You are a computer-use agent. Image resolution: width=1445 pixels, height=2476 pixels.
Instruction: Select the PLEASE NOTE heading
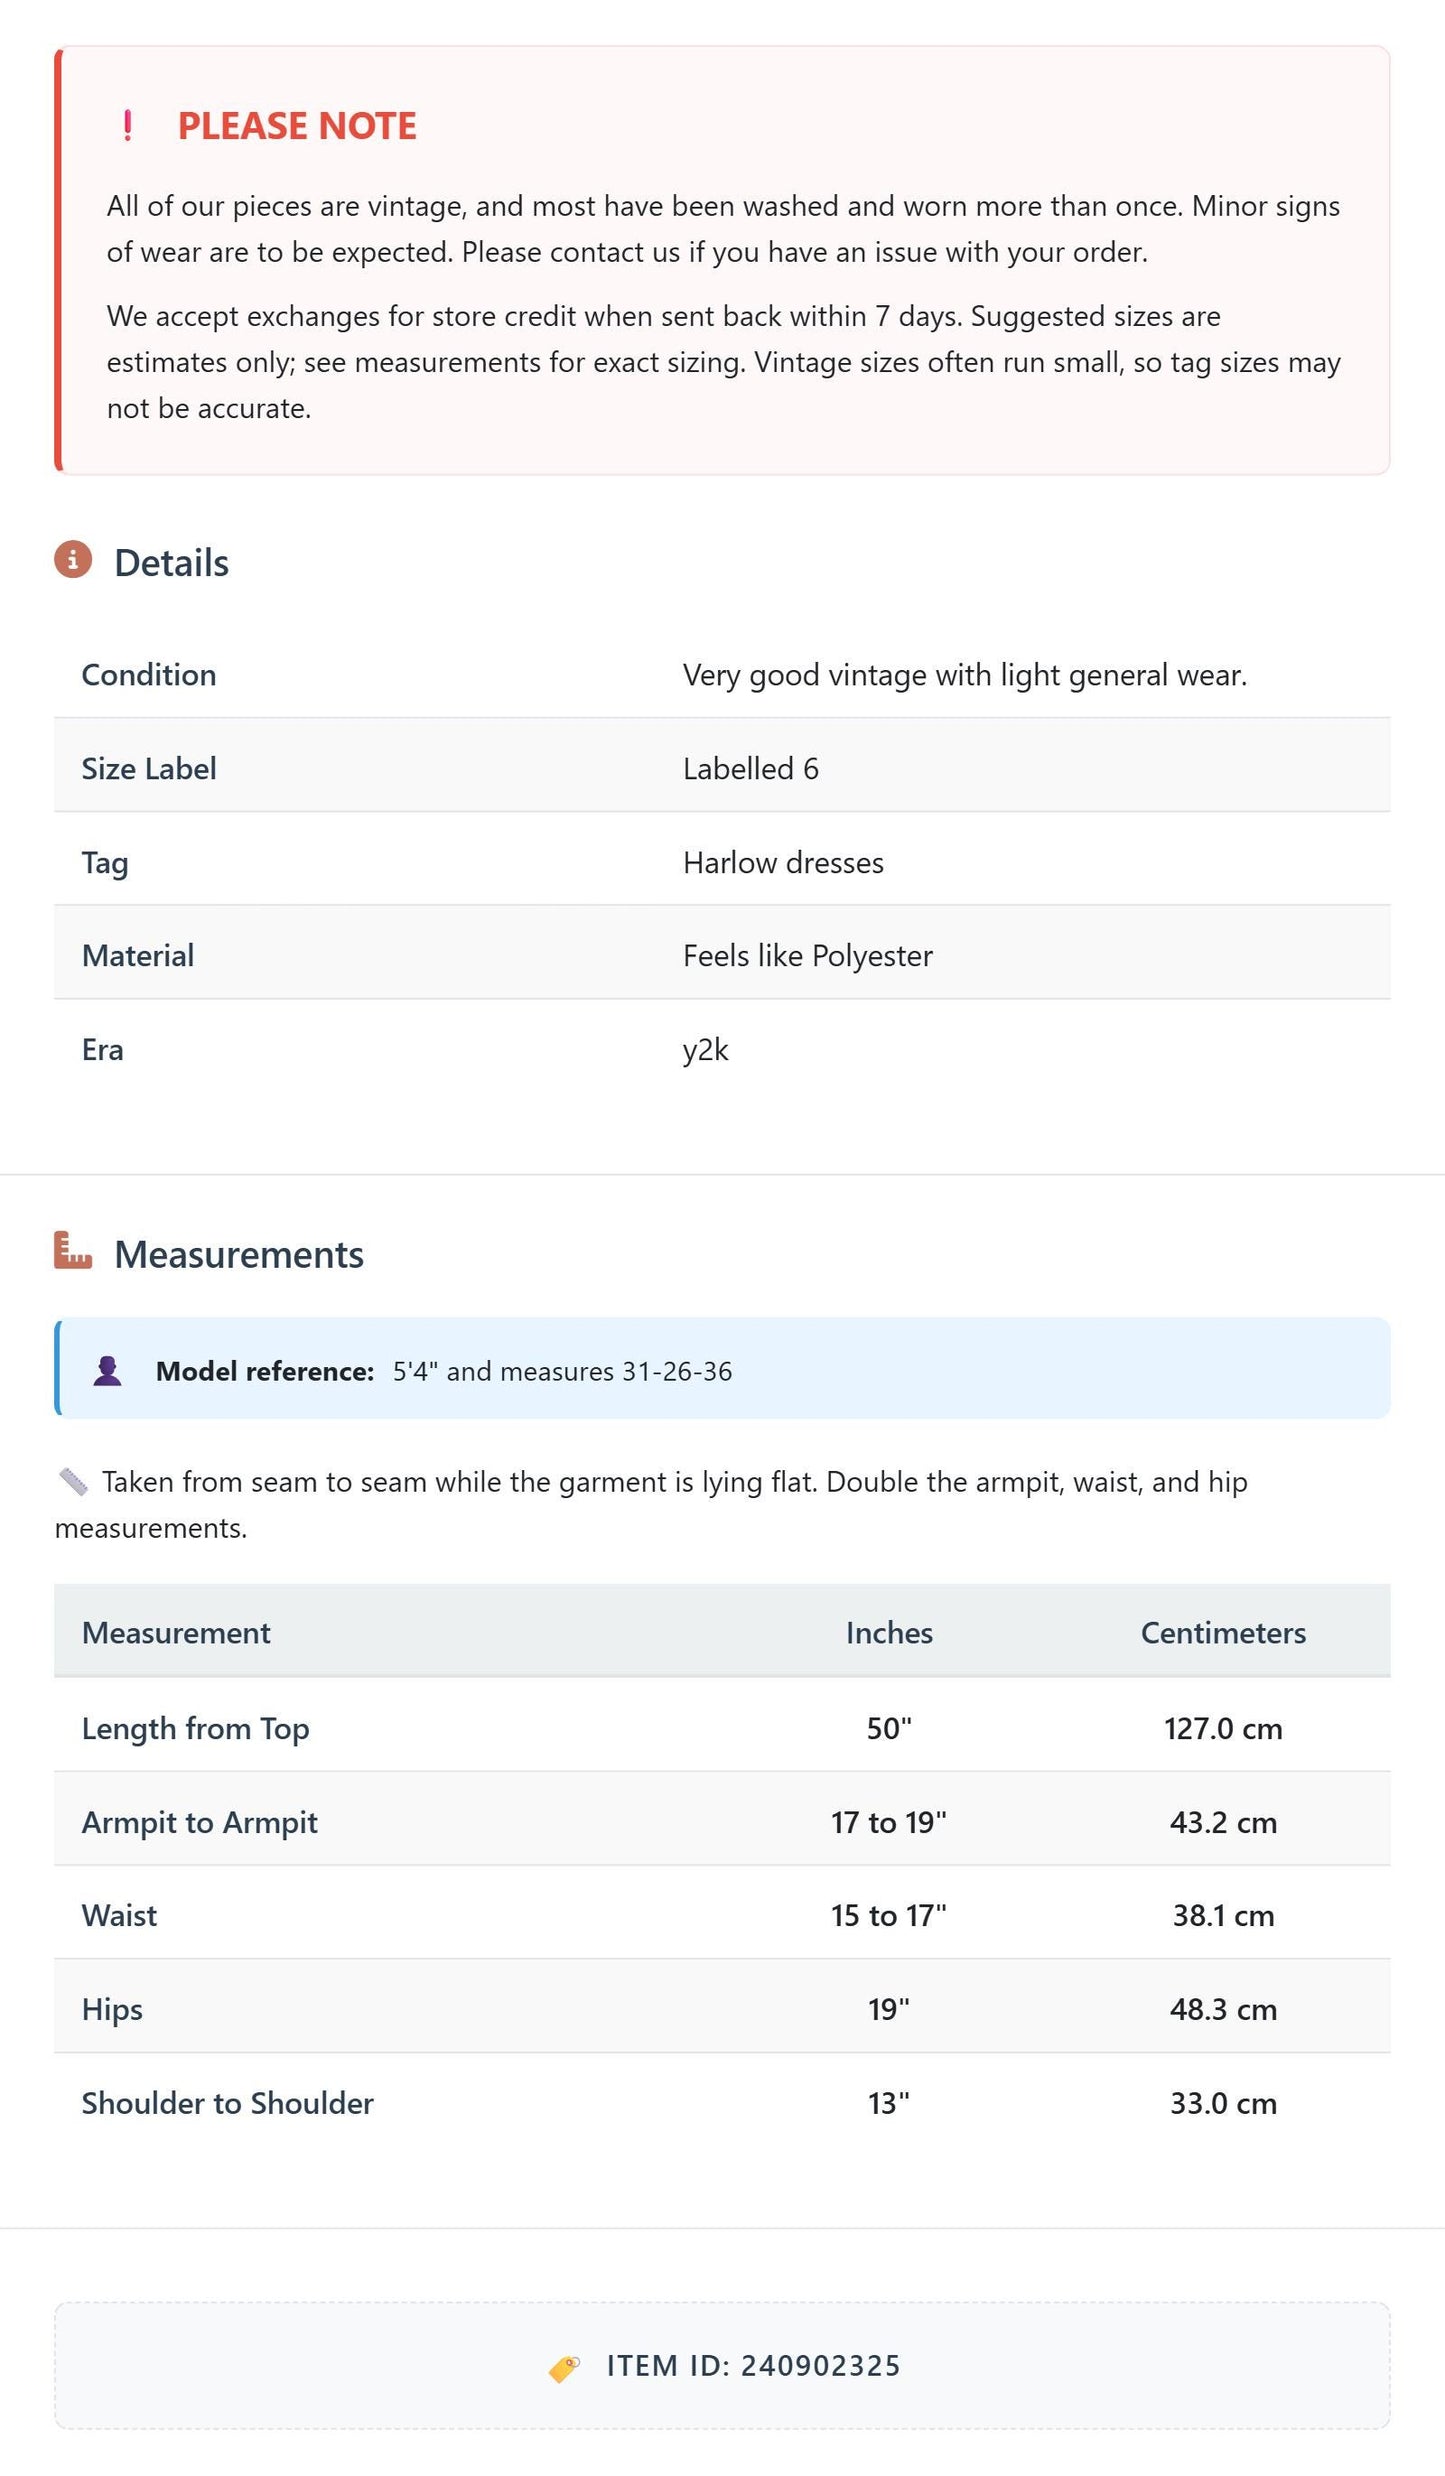[x=297, y=126]
